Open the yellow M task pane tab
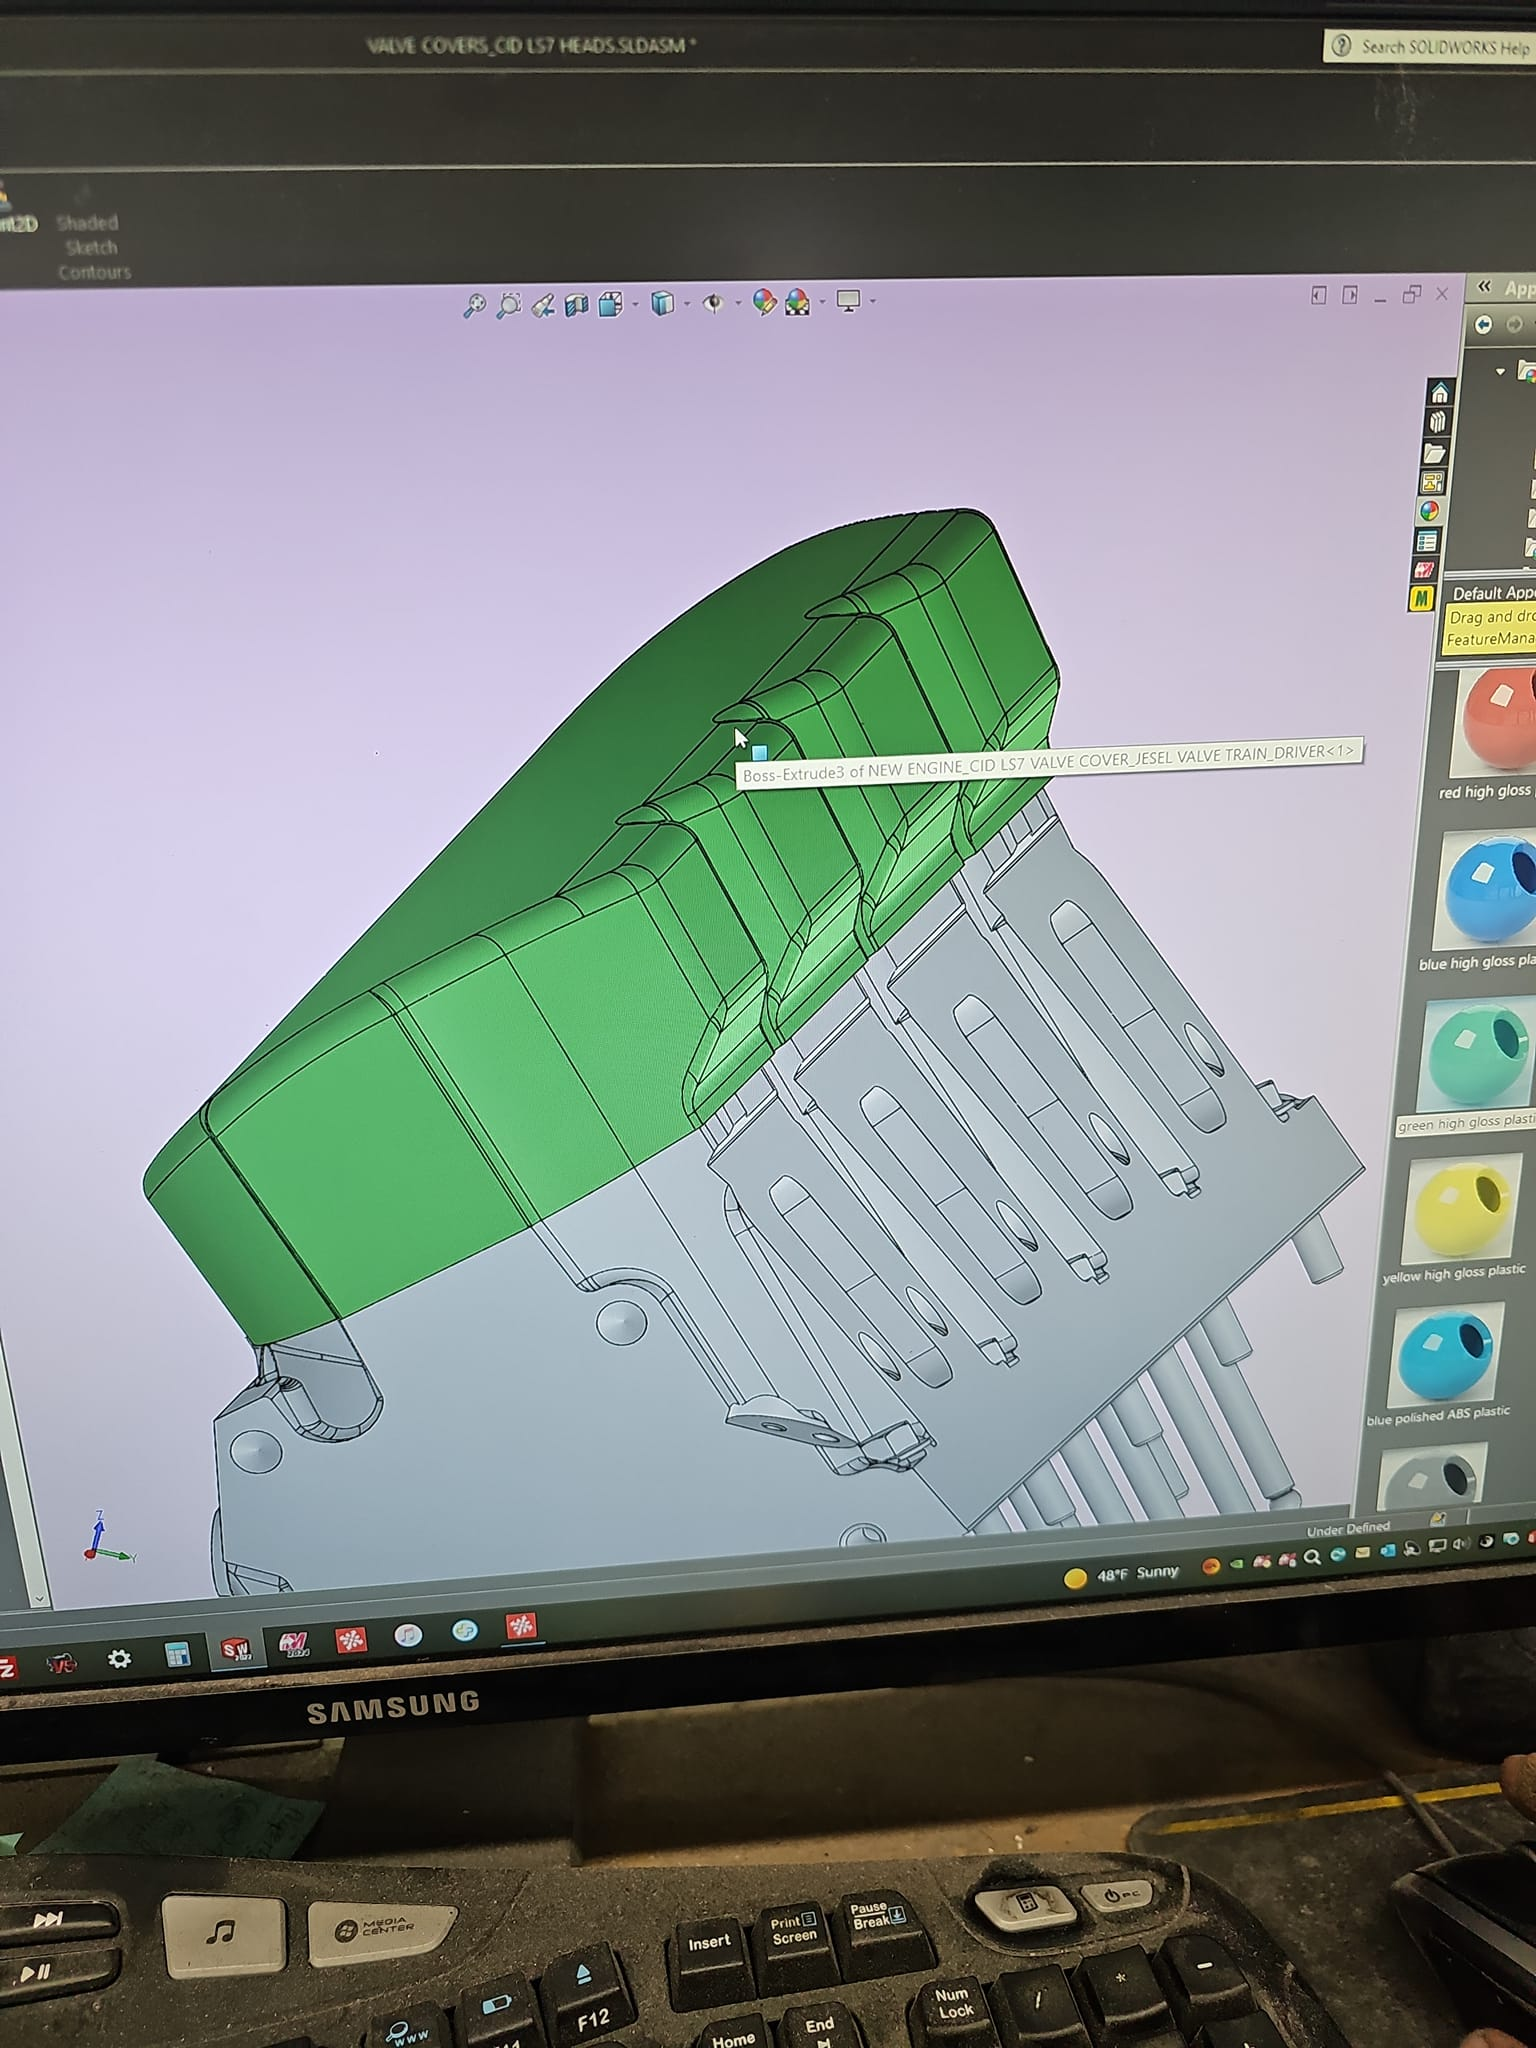The image size is (1536, 2048). (x=1422, y=599)
